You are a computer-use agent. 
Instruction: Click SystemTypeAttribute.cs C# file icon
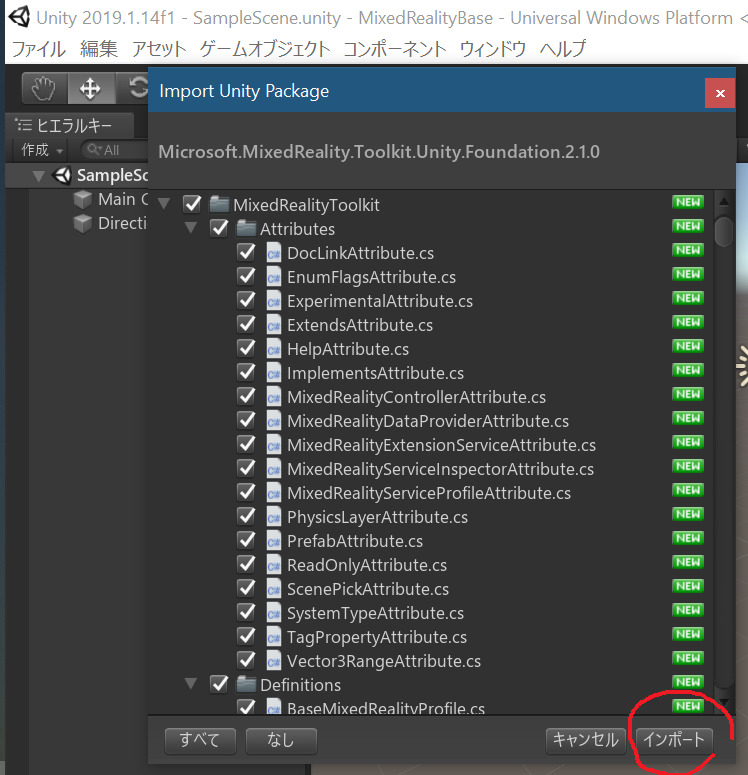273,613
